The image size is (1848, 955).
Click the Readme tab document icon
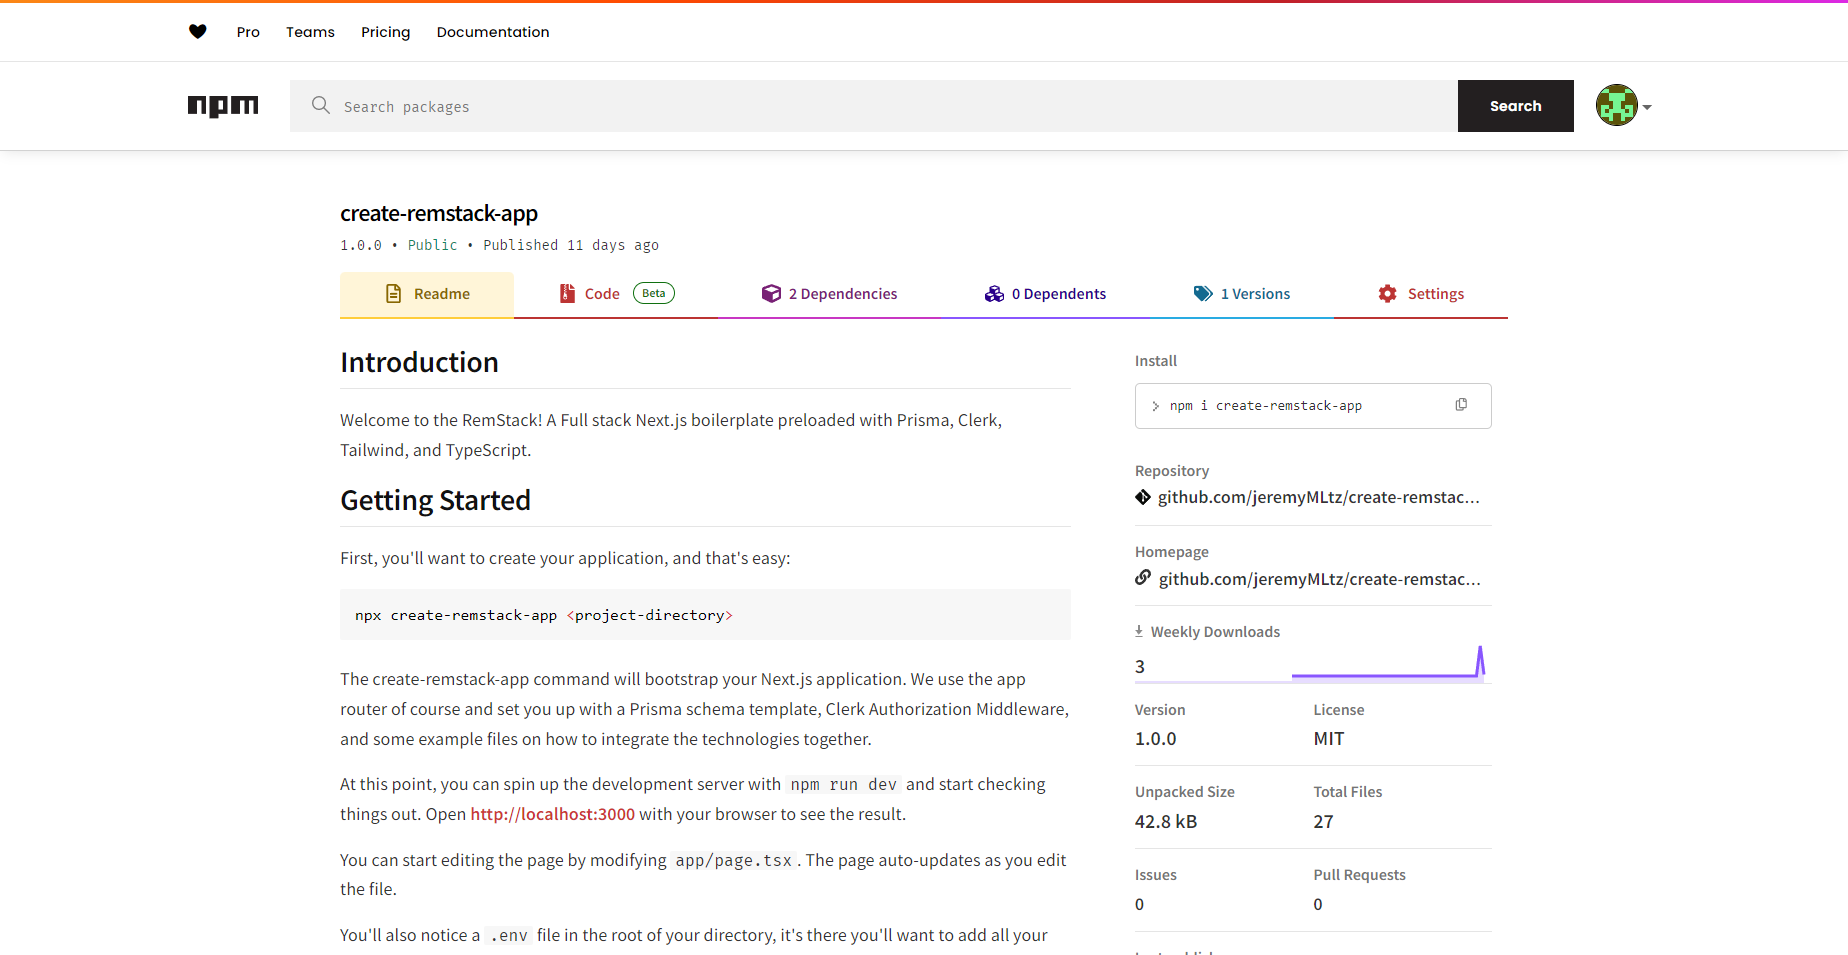tap(394, 294)
